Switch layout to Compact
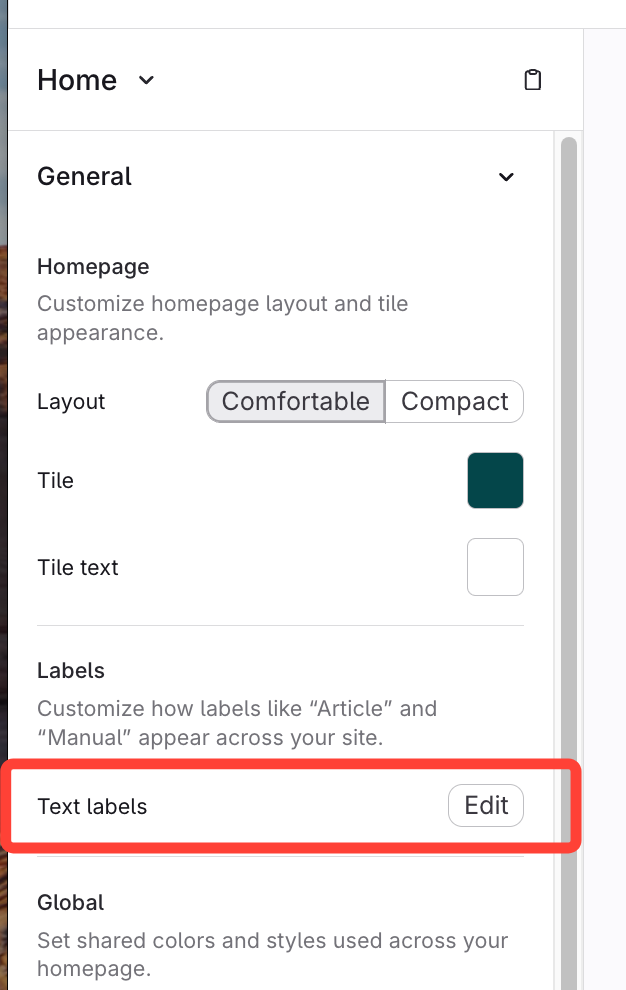 454,402
